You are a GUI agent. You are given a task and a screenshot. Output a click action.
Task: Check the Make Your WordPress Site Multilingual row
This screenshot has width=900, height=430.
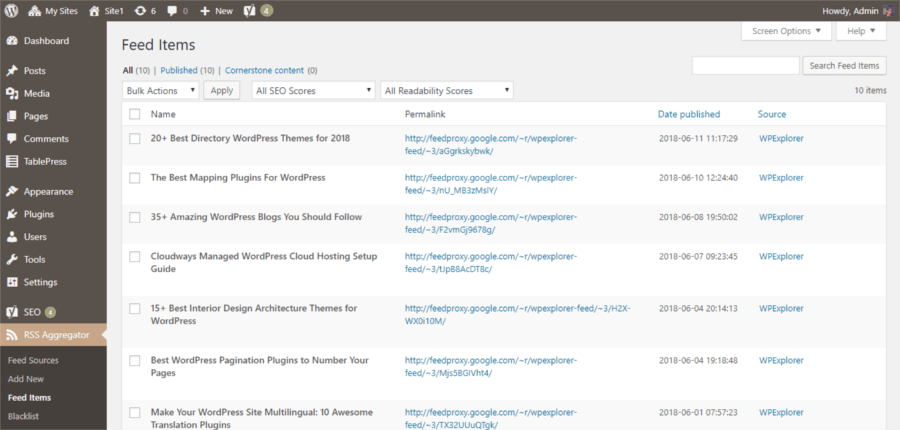coord(135,412)
